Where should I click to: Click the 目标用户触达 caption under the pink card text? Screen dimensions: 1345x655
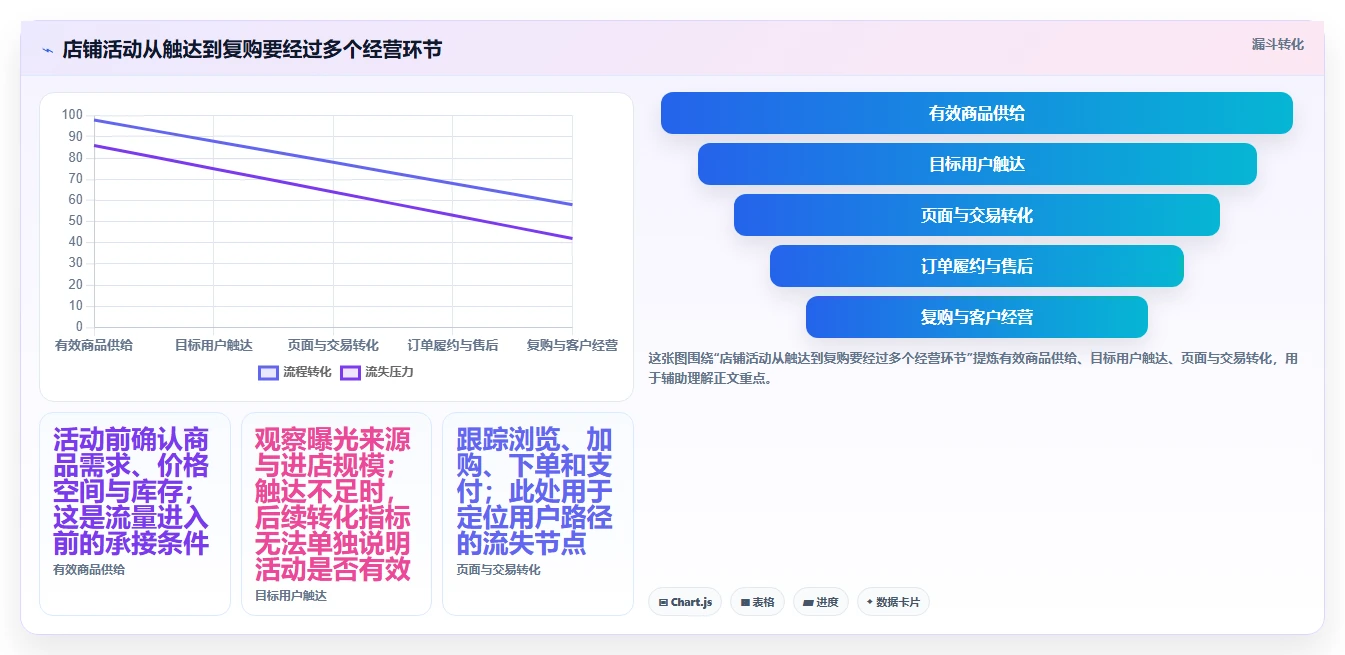tap(291, 595)
